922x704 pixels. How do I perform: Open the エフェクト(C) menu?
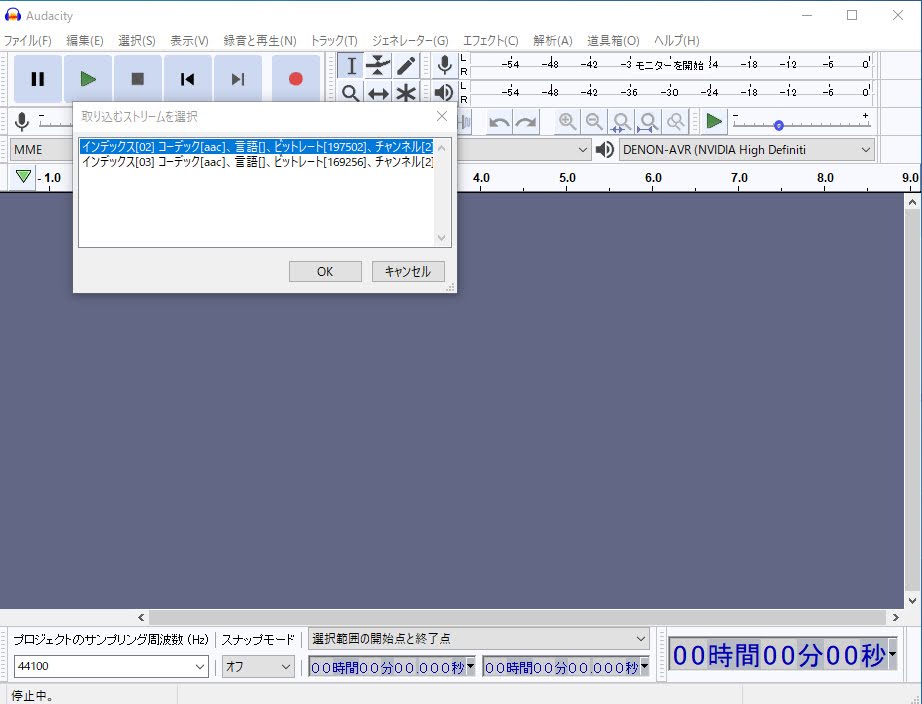click(x=490, y=41)
